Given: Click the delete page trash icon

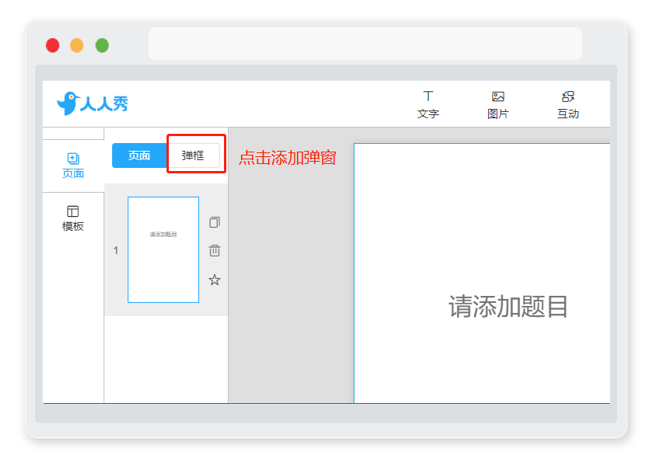Looking at the screenshot, I should (x=214, y=250).
